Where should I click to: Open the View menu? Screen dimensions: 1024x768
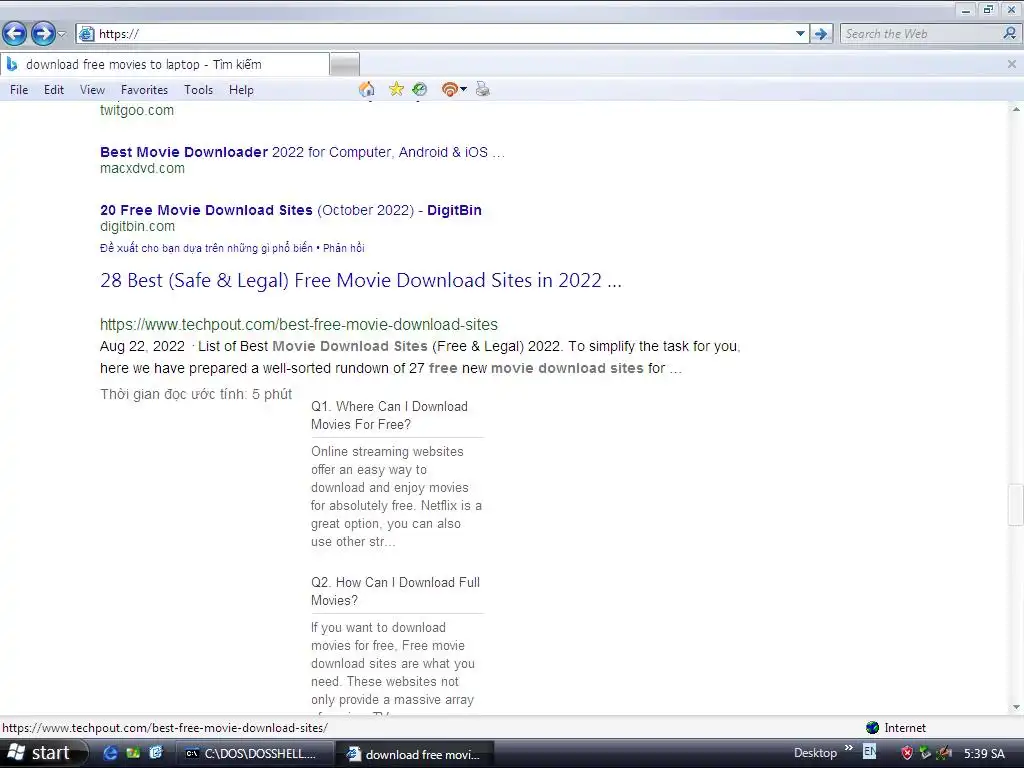[92, 90]
